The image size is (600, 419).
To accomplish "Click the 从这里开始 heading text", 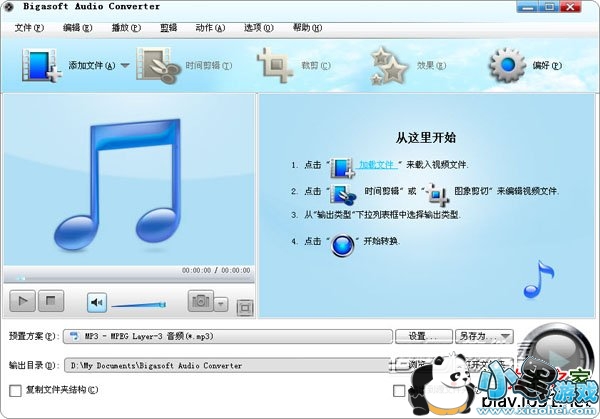I will [x=426, y=137].
